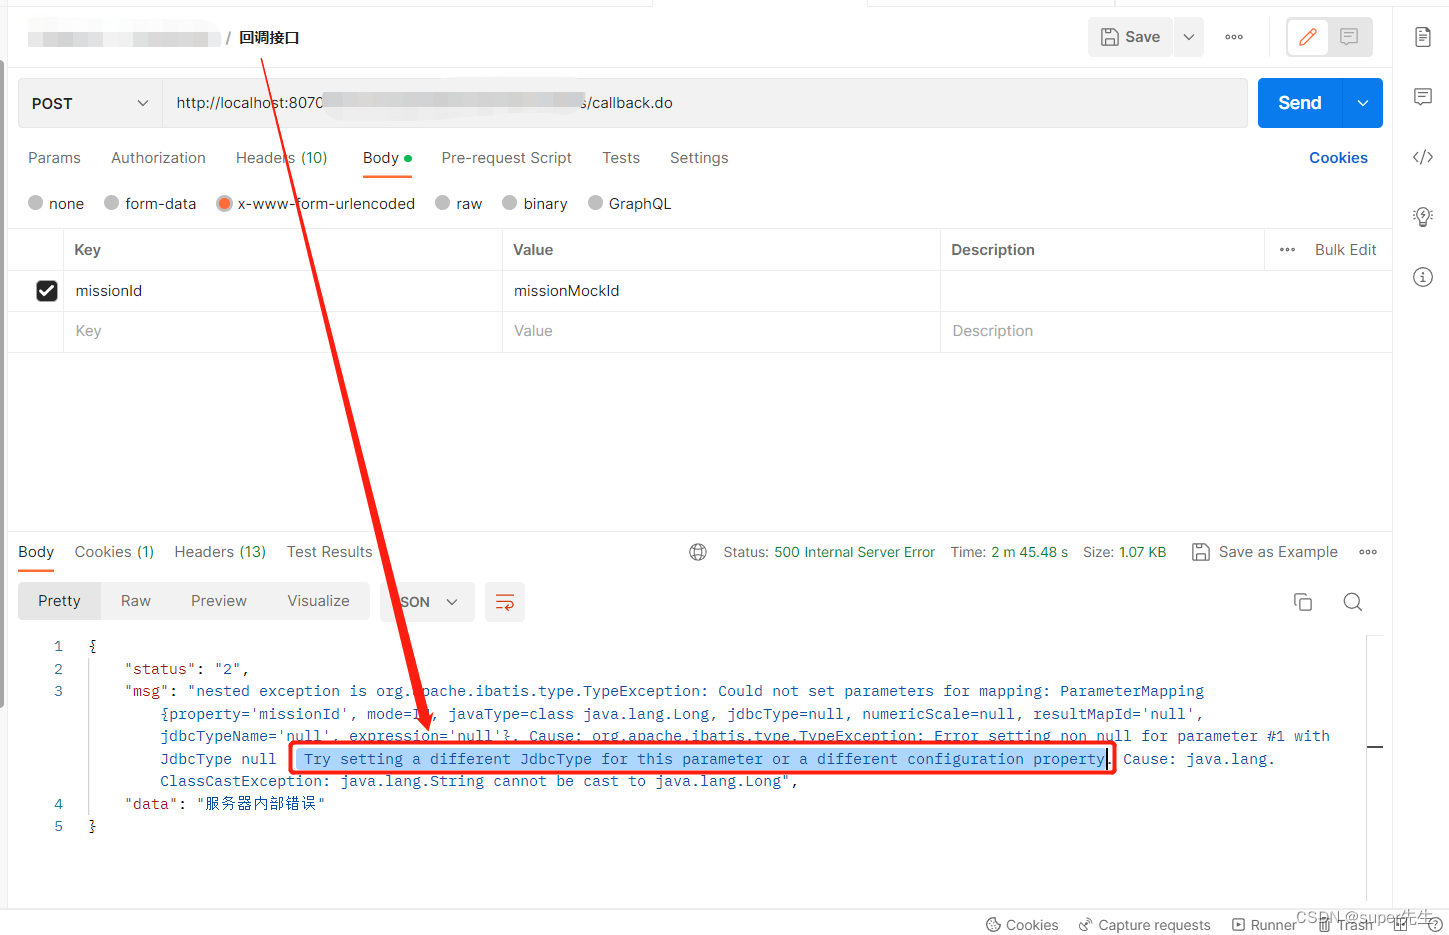Open the Tests tab

621,158
